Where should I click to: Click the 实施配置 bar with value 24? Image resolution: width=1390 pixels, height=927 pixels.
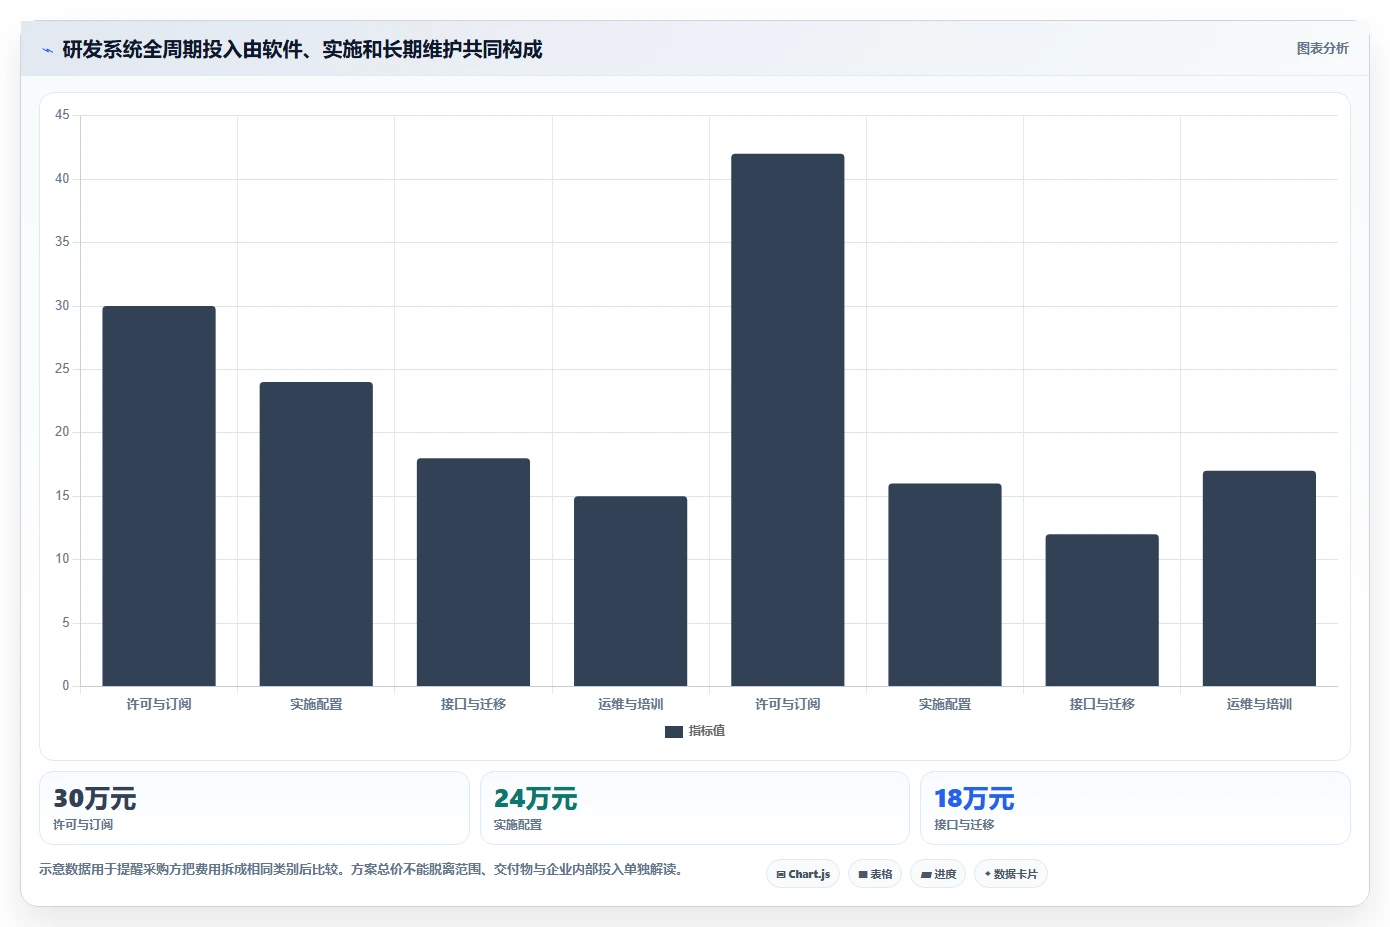[x=316, y=534]
